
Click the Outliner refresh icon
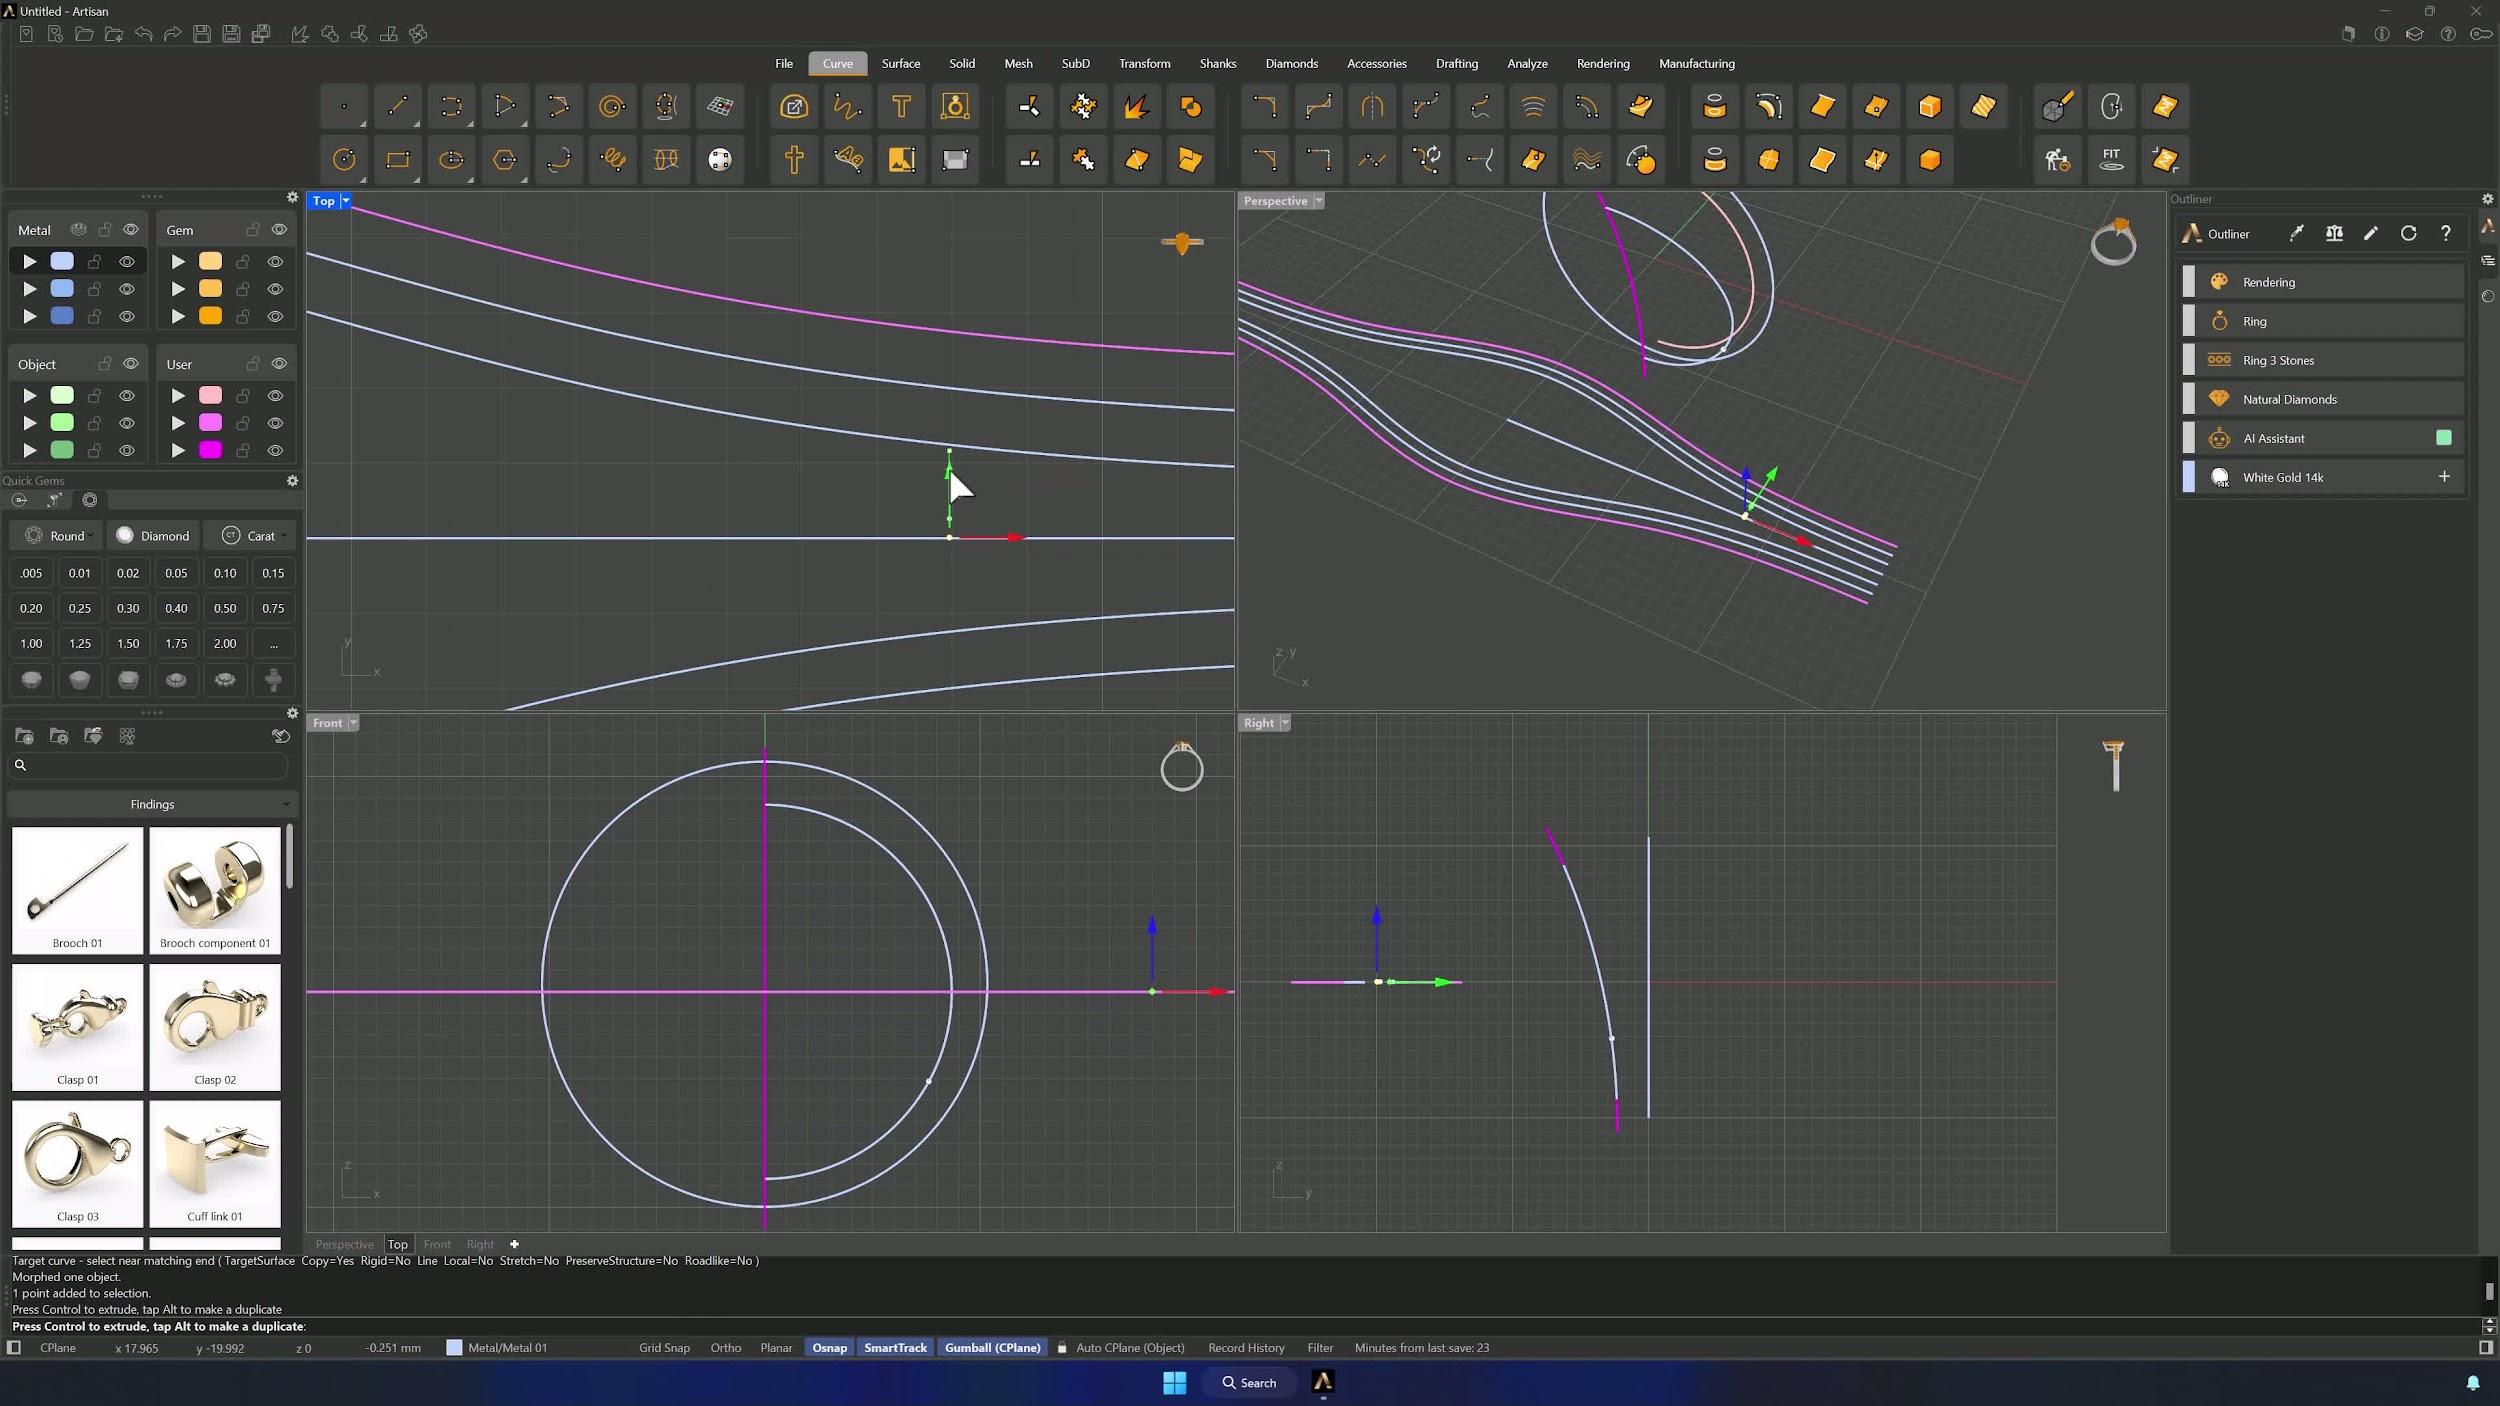(2408, 233)
